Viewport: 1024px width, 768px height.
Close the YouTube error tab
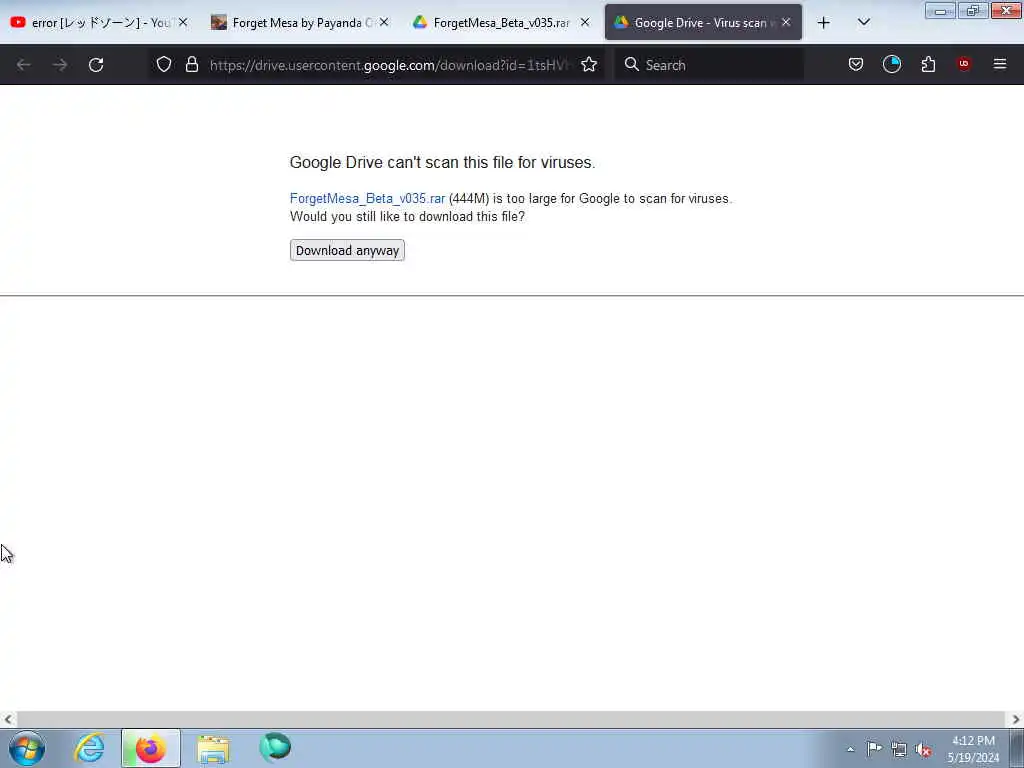pos(183,23)
